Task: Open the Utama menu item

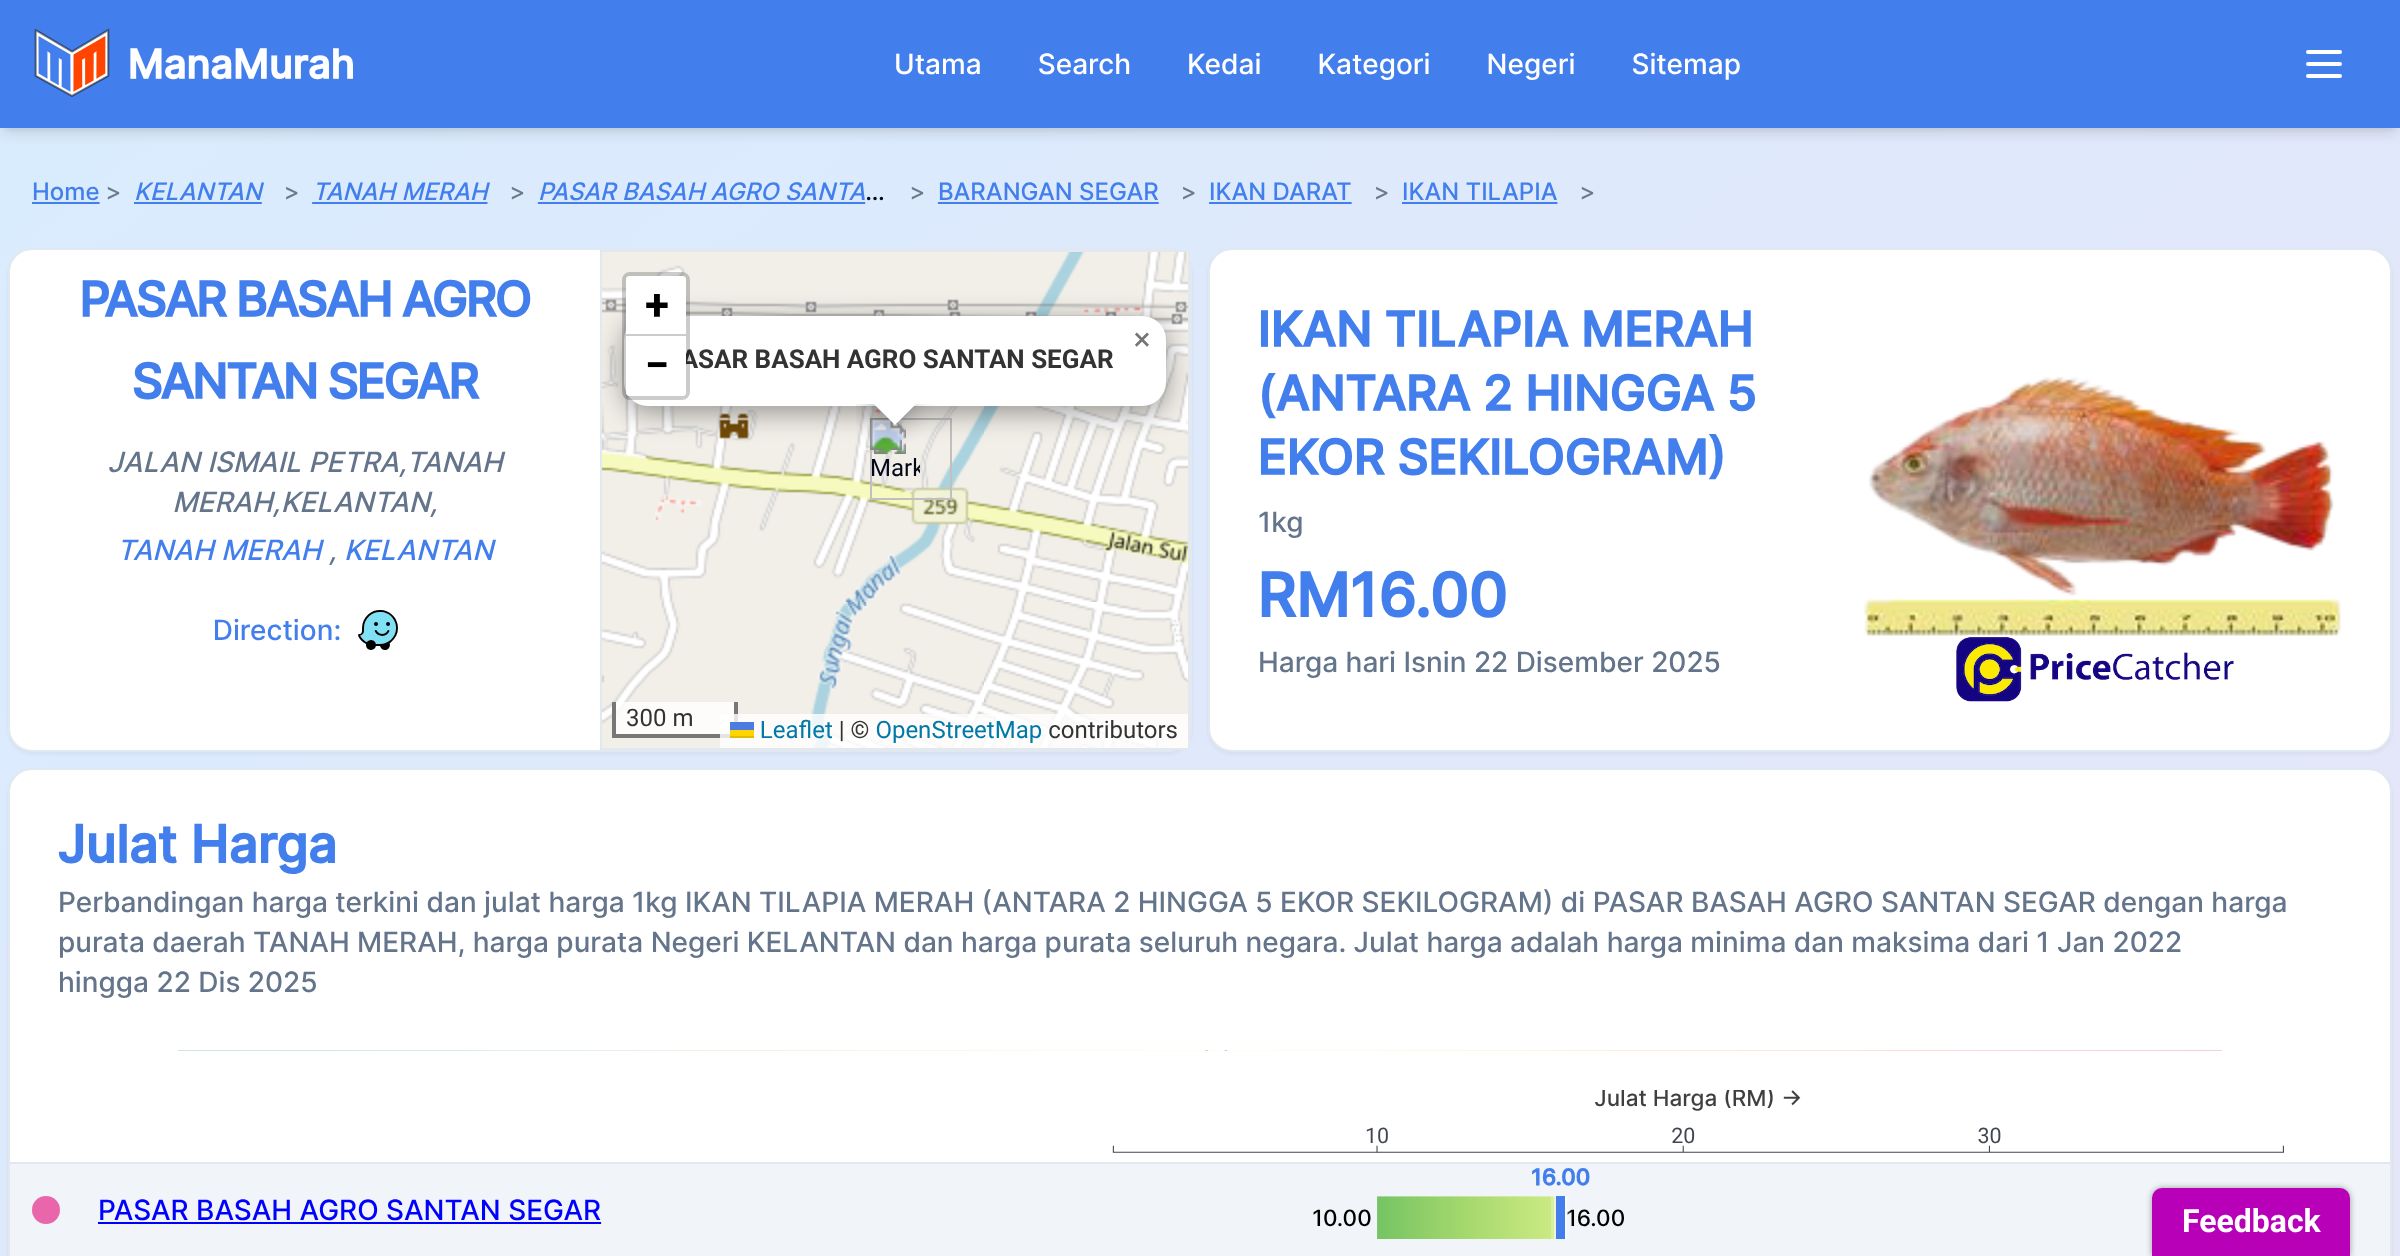Action: click(x=937, y=64)
